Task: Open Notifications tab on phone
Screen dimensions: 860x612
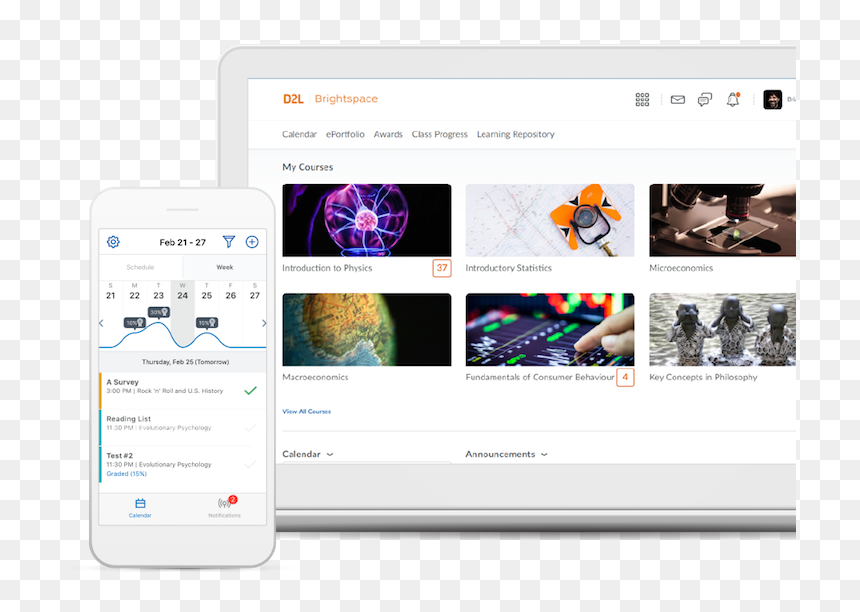Action: pos(224,507)
